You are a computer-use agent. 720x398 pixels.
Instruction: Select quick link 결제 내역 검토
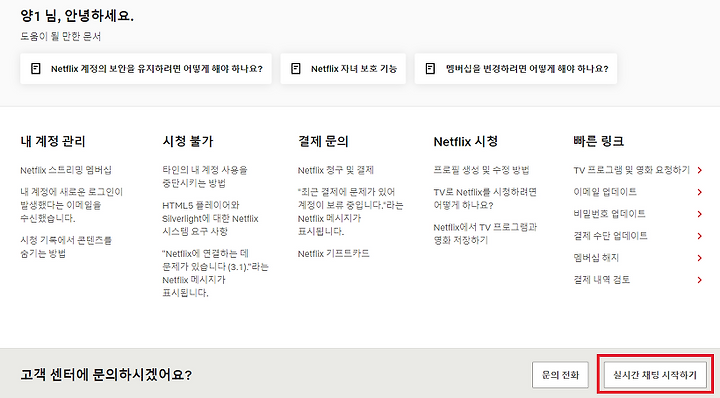[x=602, y=280]
